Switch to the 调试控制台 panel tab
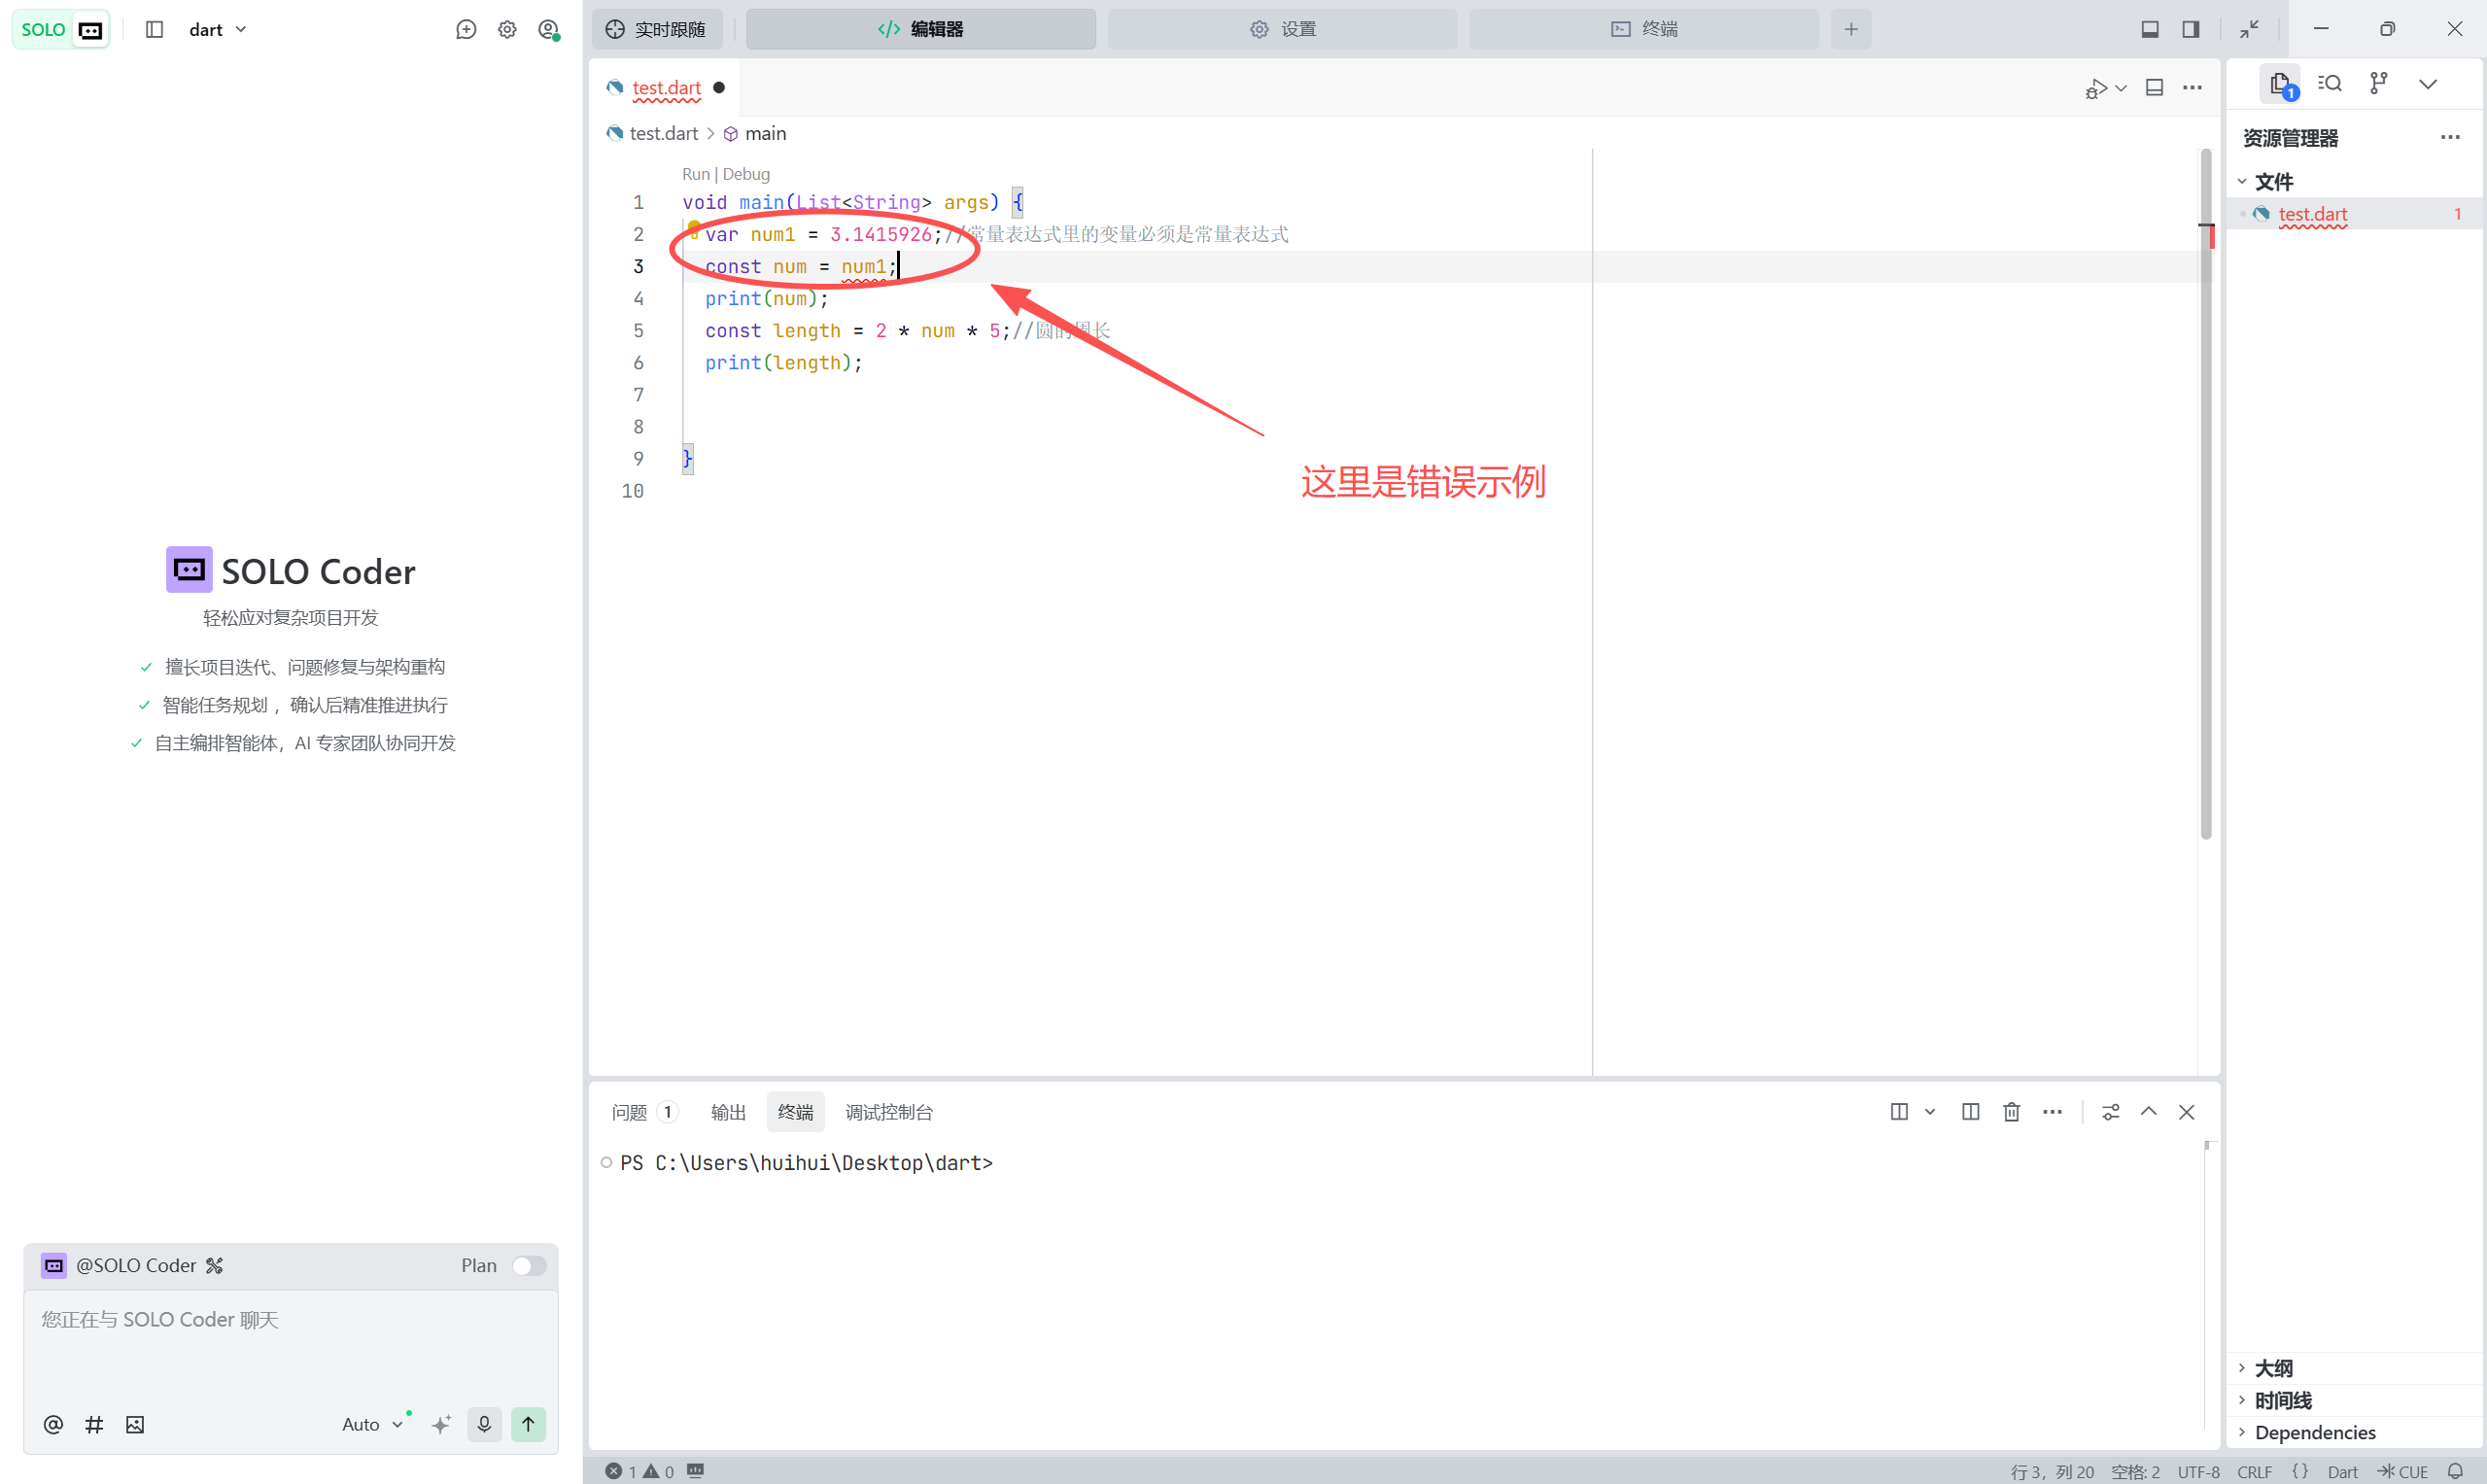 888,1112
